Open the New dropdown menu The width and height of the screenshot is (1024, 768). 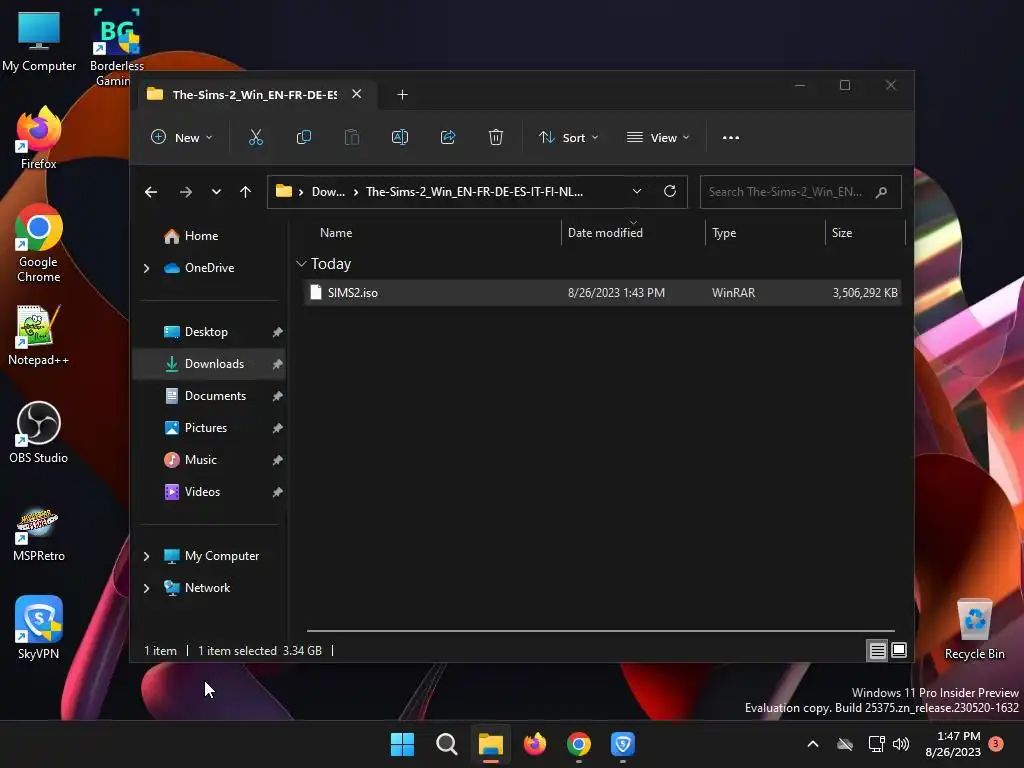182,138
